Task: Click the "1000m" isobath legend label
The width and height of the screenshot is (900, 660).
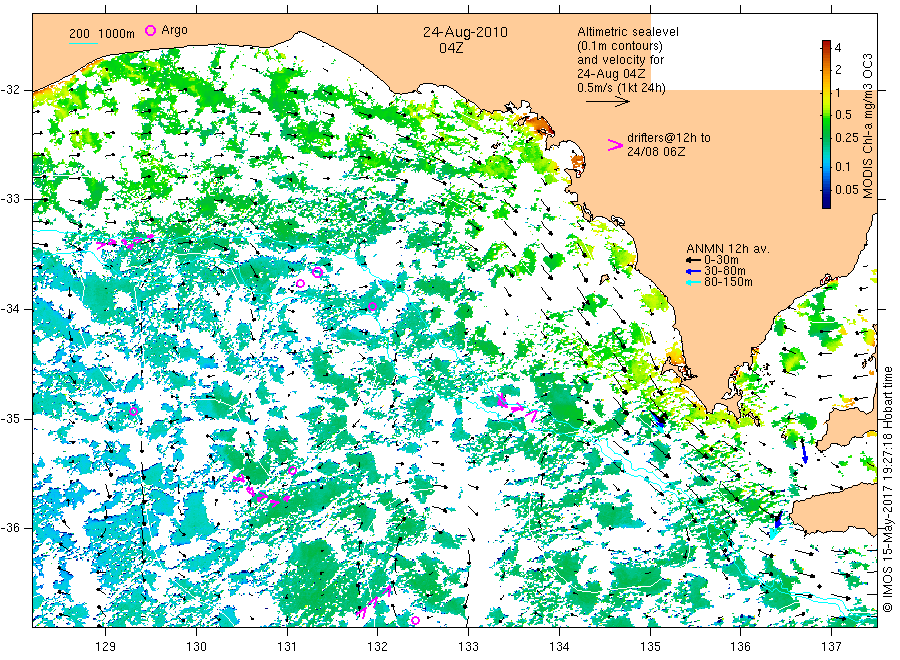Action: tap(116, 33)
